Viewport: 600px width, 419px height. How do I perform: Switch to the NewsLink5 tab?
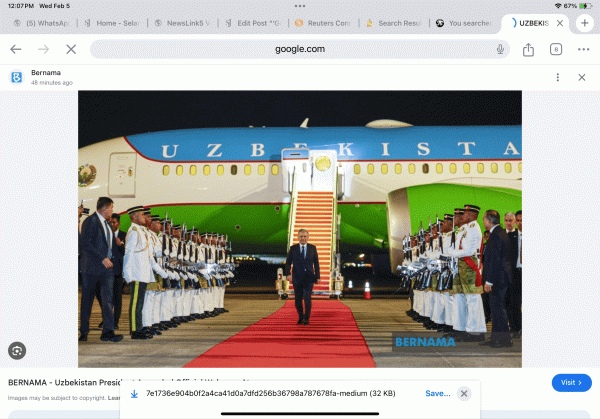tap(185, 22)
